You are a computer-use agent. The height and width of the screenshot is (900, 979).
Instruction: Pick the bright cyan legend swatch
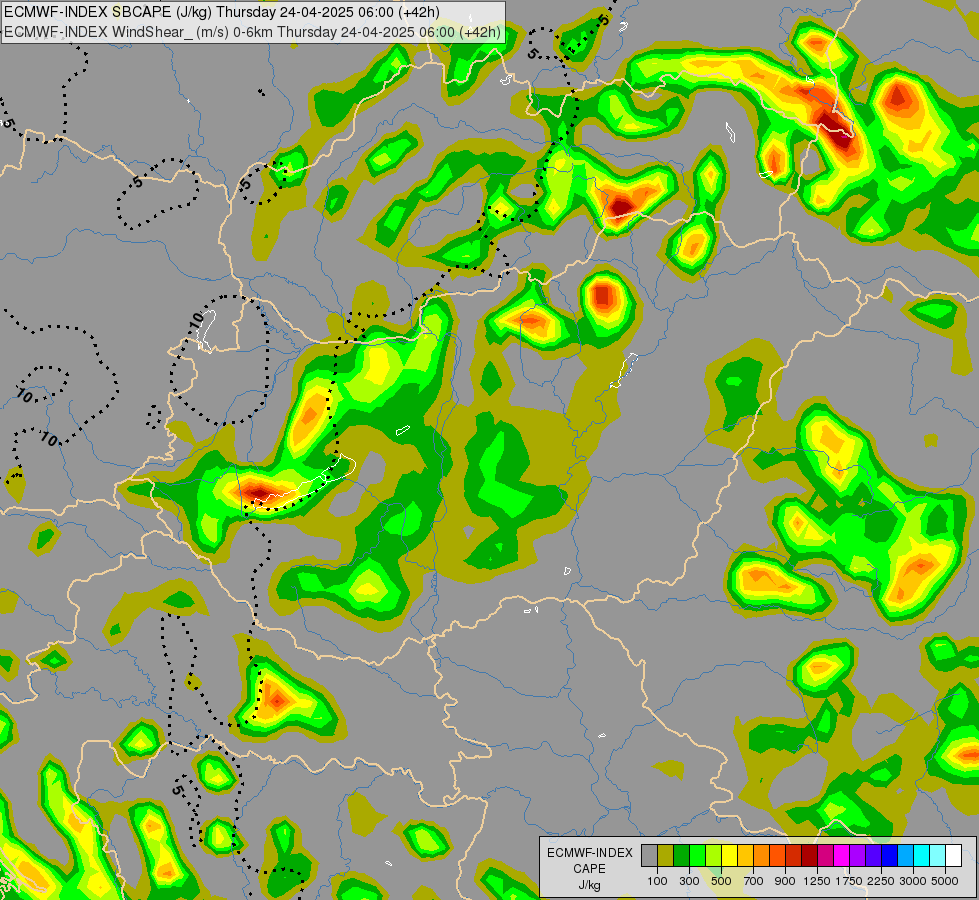[x=922, y=856]
